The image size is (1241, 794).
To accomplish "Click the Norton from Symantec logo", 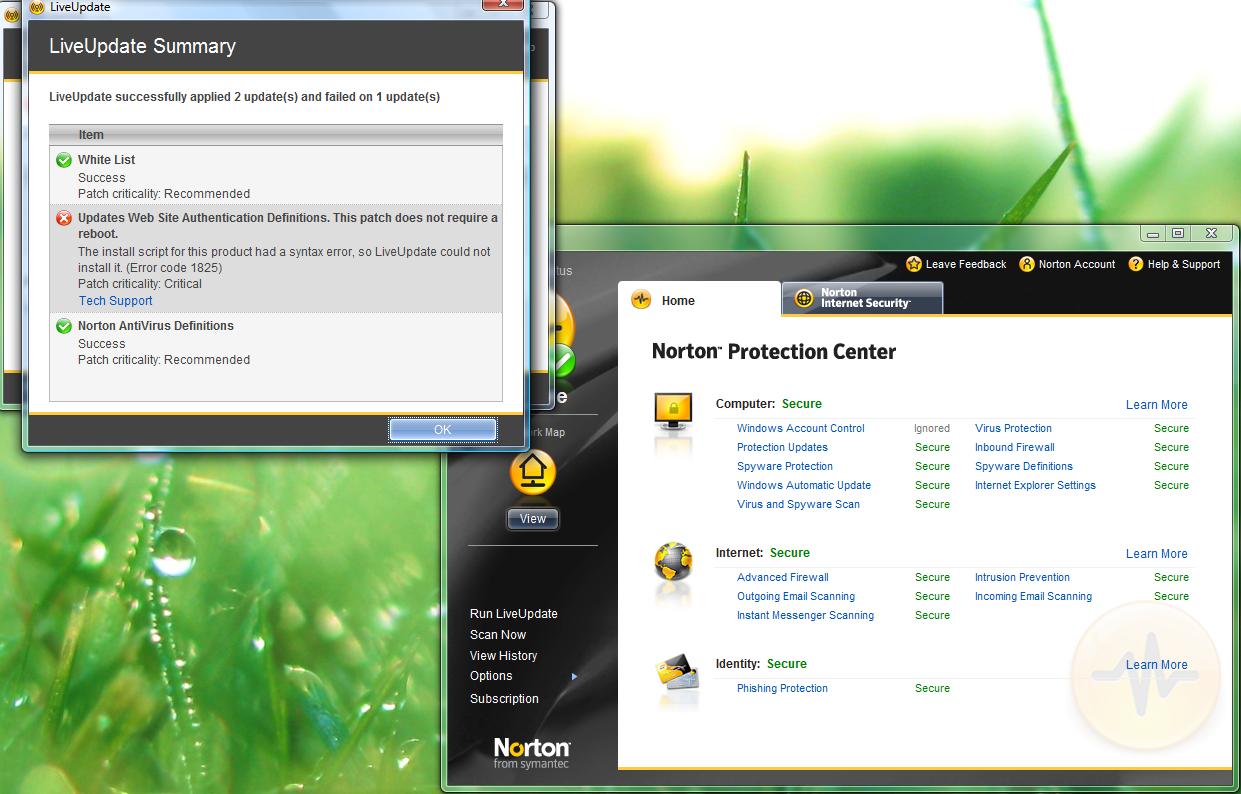I will pyautogui.click(x=532, y=754).
